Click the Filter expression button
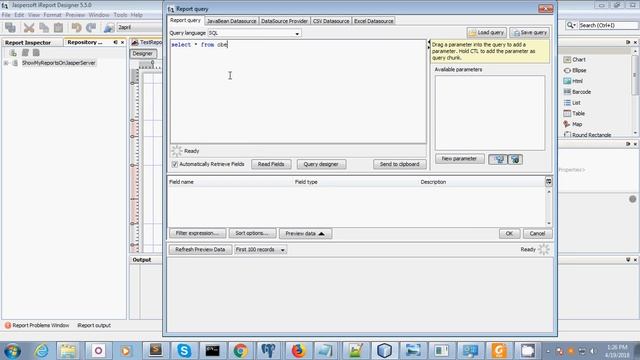 198,233
